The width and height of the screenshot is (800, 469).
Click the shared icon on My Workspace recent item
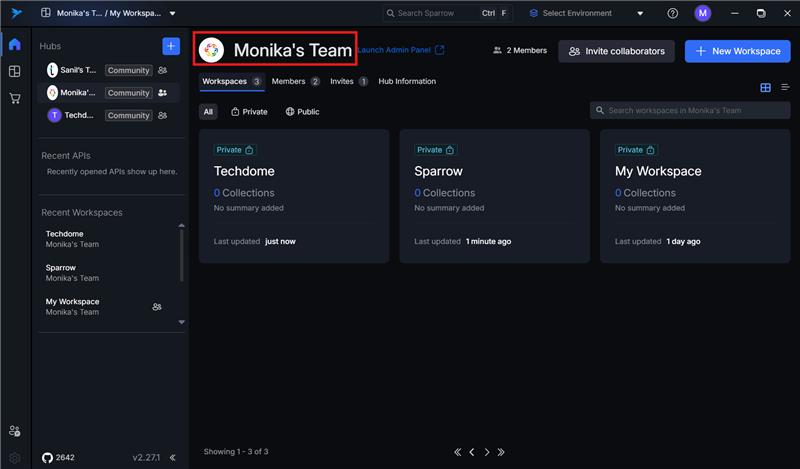(x=157, y=307)
